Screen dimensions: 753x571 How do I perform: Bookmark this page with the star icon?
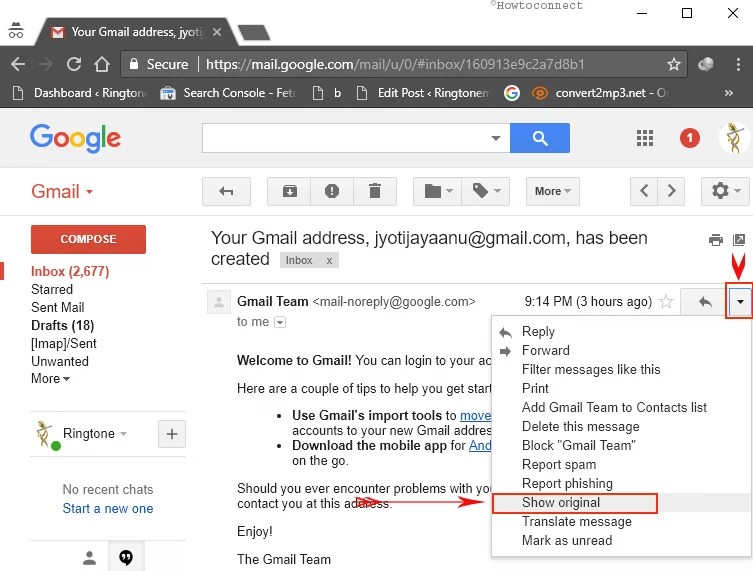674,64
